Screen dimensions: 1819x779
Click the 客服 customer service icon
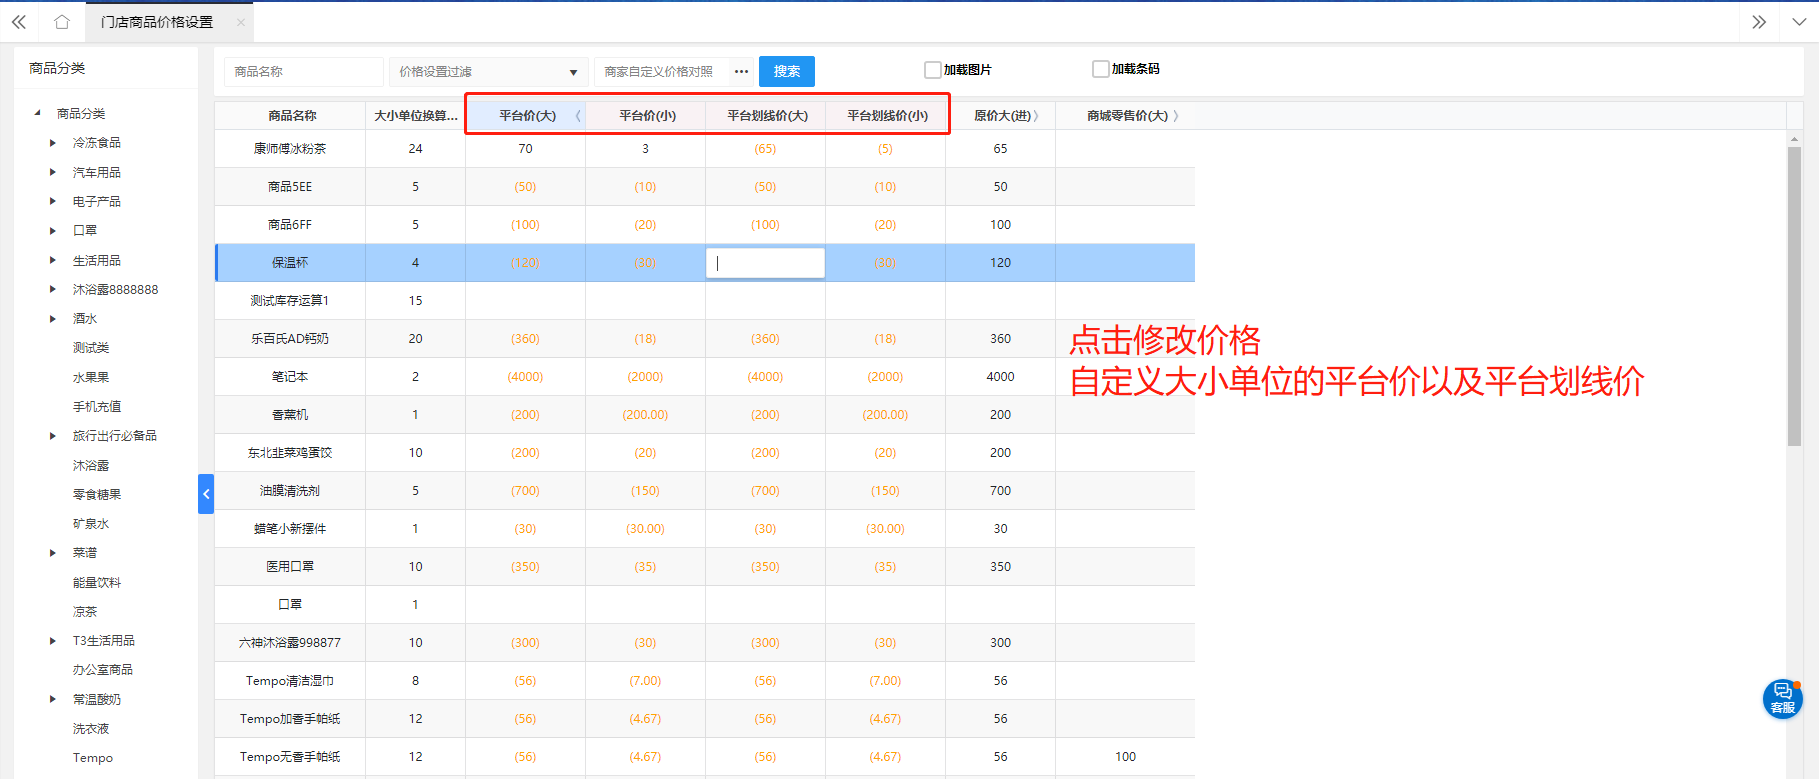[1782, 698]
